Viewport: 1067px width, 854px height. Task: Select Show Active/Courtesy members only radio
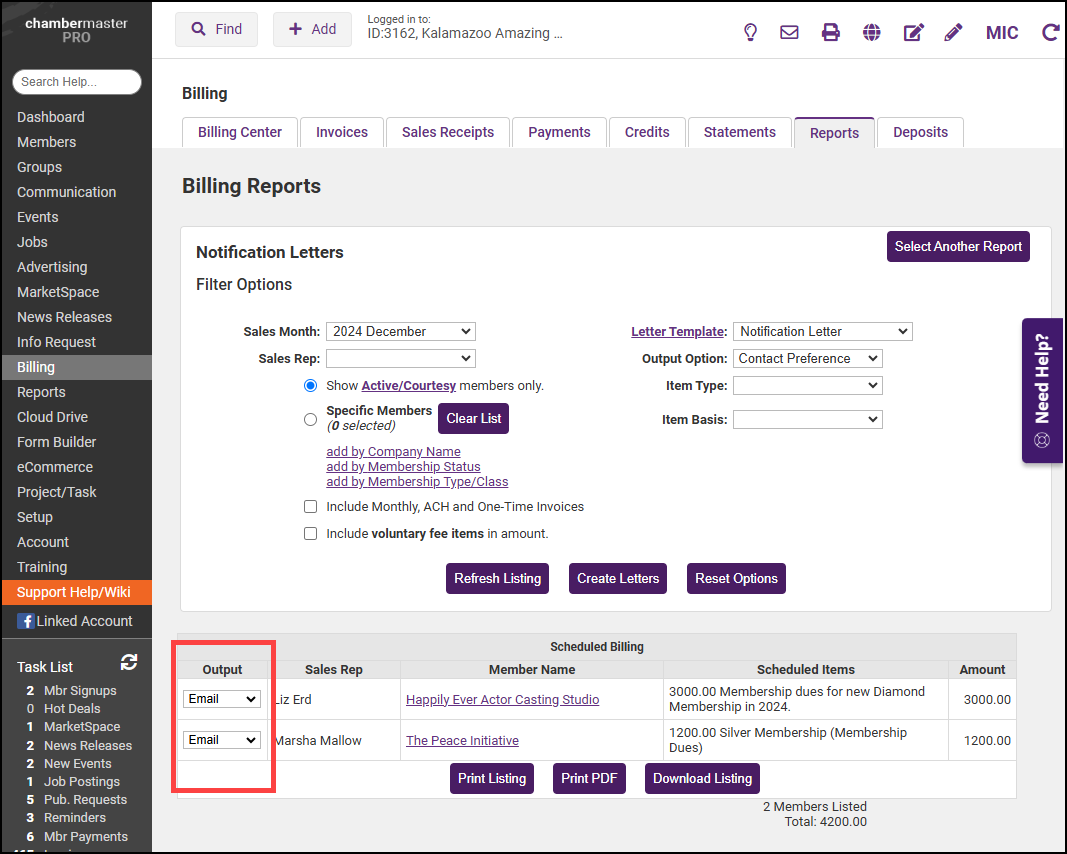(x=310, y=385)
